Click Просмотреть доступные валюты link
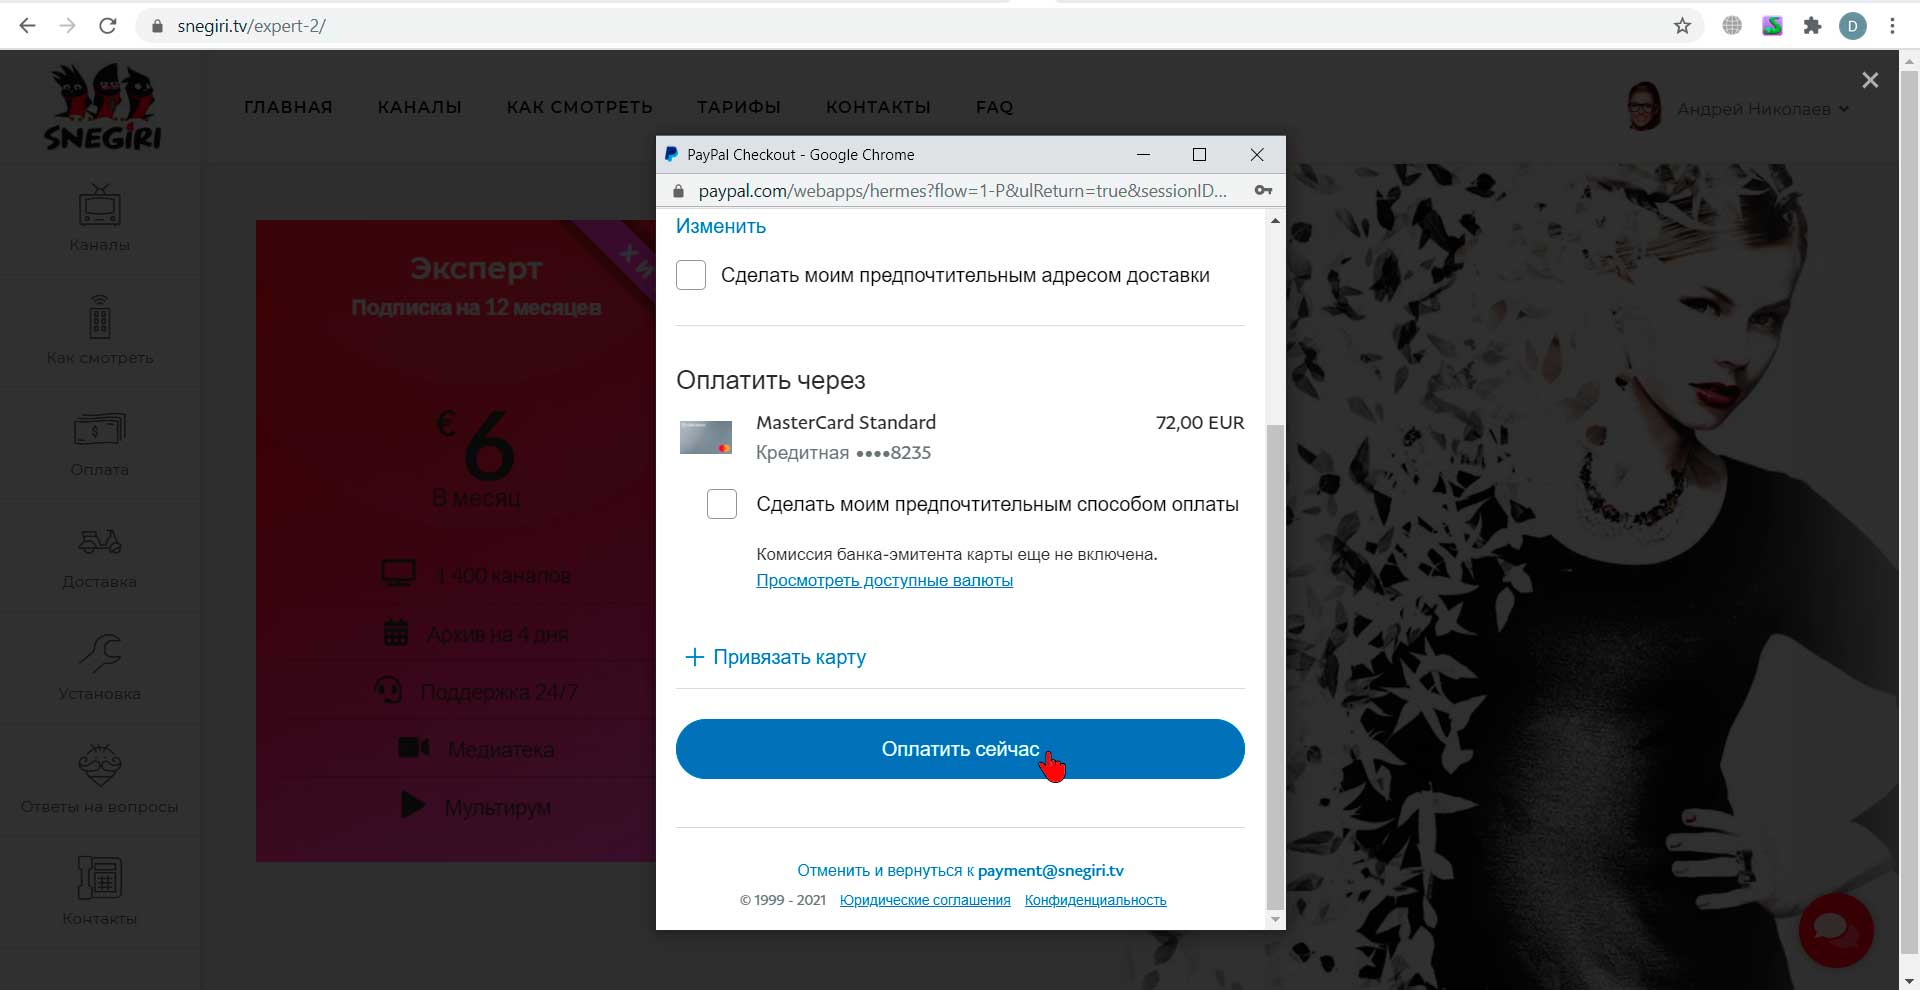 pos(884,580)
